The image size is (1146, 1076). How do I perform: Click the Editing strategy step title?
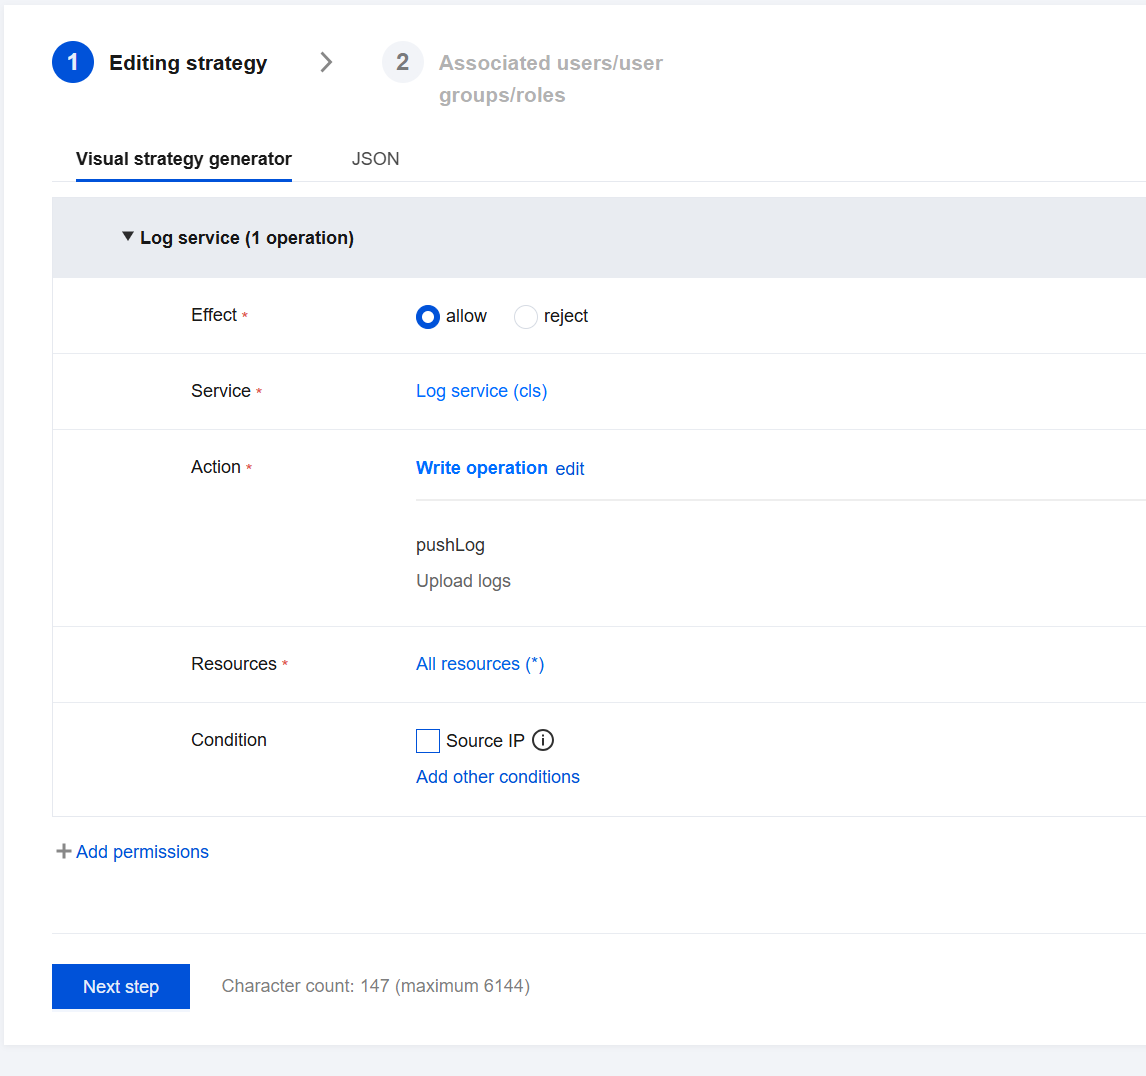188,63
